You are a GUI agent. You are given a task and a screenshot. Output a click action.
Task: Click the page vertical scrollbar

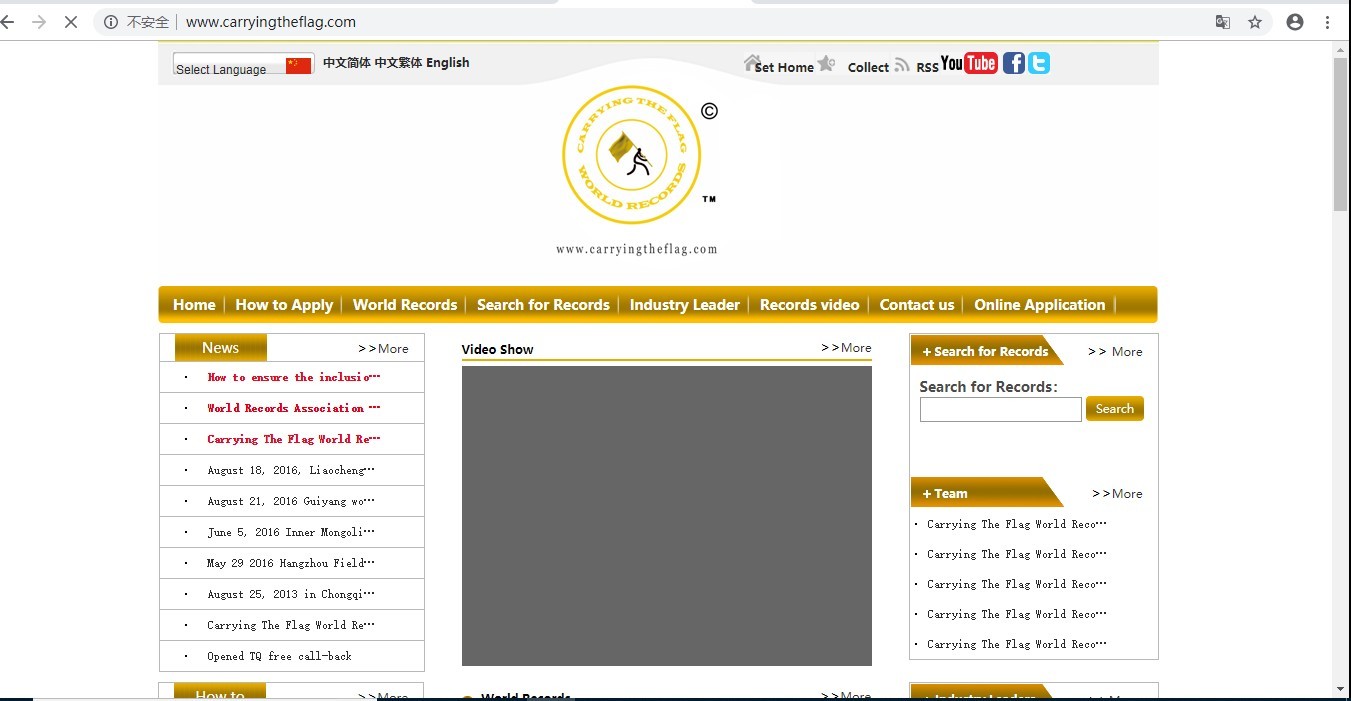pos(1340,134)
